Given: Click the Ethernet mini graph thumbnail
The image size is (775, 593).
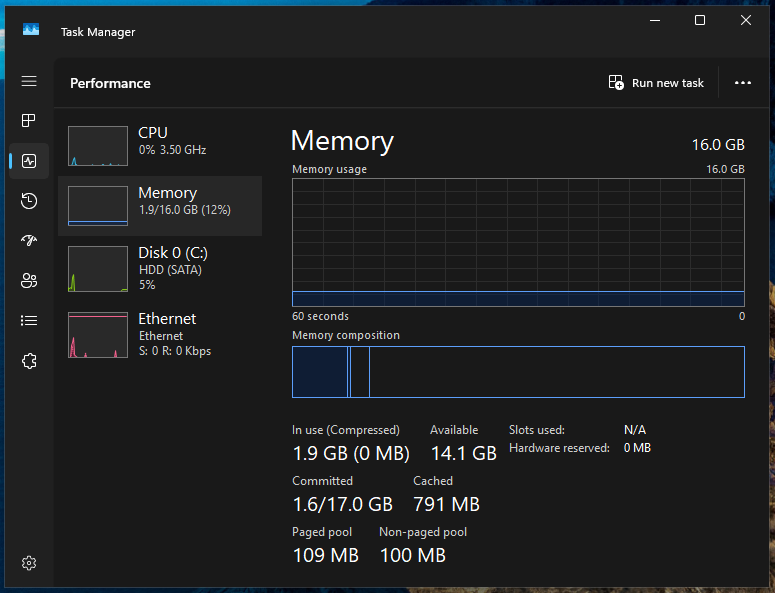Looking at the screenshot, I should point(98,335).
